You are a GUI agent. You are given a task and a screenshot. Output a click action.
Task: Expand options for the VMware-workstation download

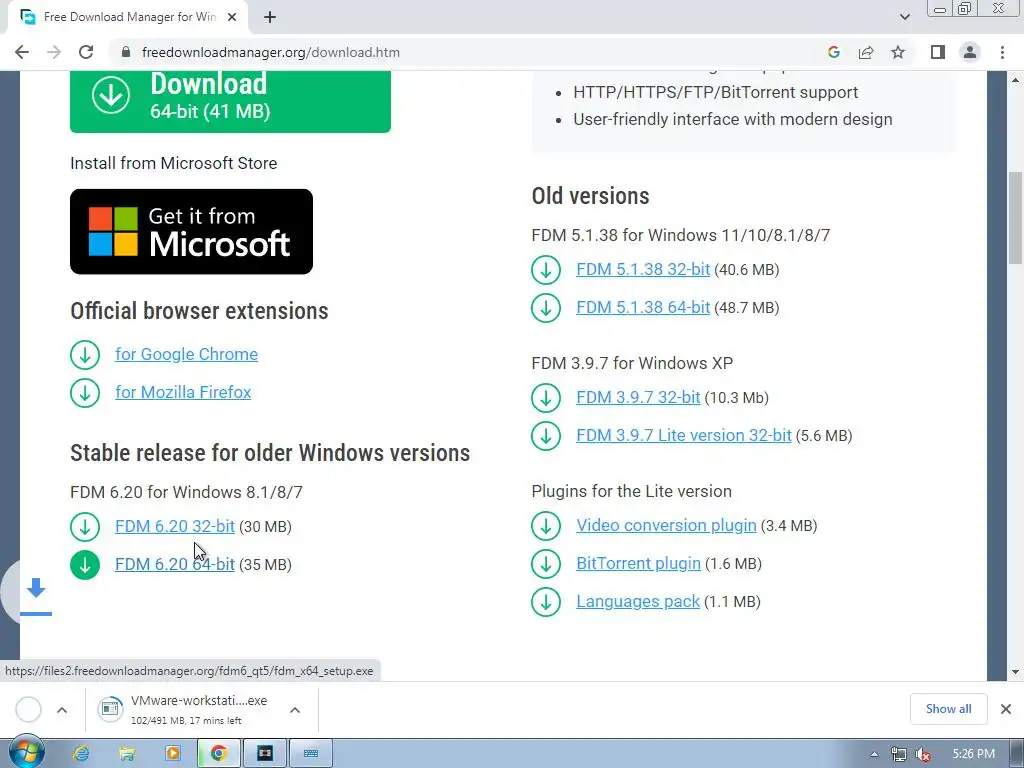[x=295, y=710]
